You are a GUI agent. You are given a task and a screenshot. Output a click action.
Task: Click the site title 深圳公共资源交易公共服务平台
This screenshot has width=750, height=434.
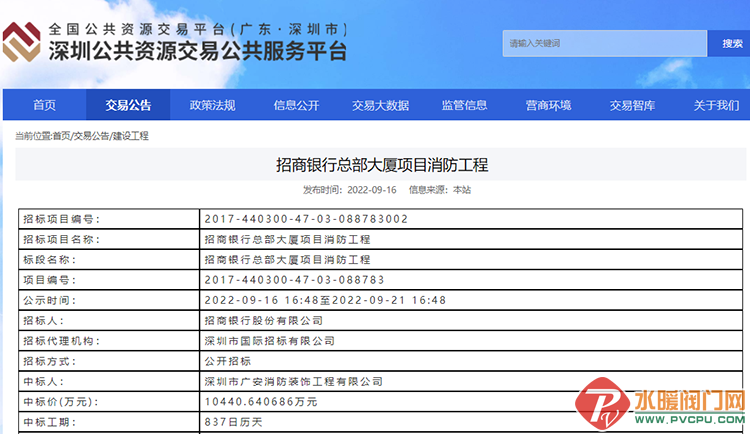(x=198, y=51)
